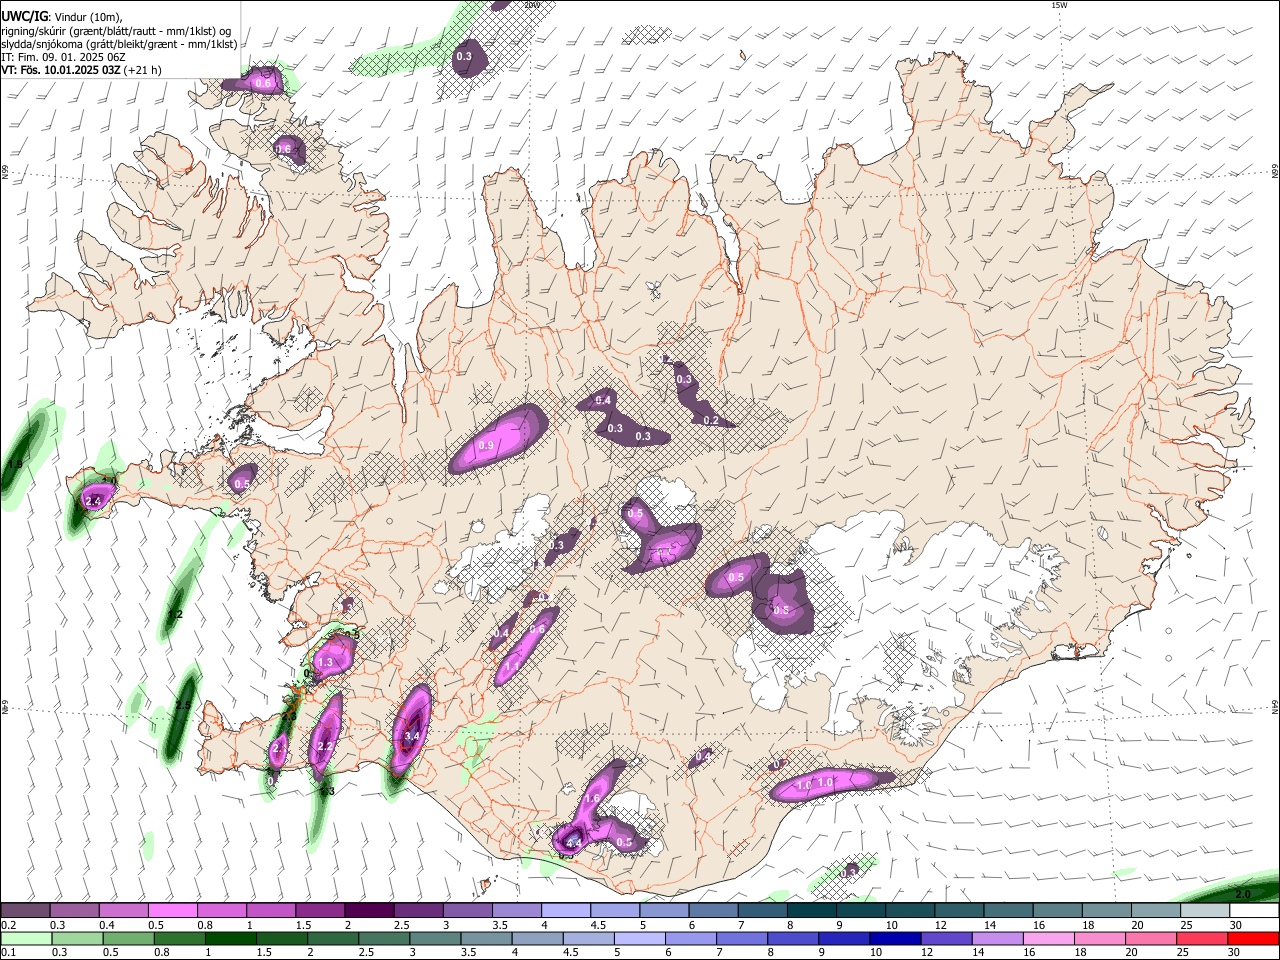Click the 1.2 rain value in the western sea
This screenshot has height=960, width=1280.
[x=175, y=614]
